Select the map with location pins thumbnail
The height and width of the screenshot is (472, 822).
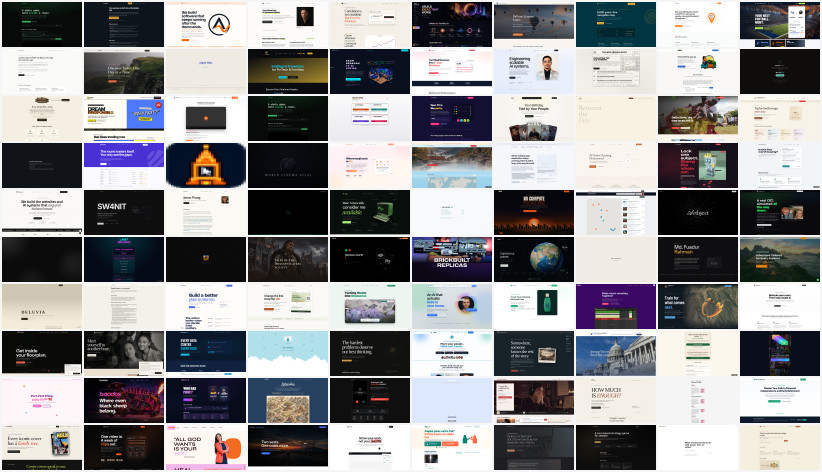coord(616,213)
